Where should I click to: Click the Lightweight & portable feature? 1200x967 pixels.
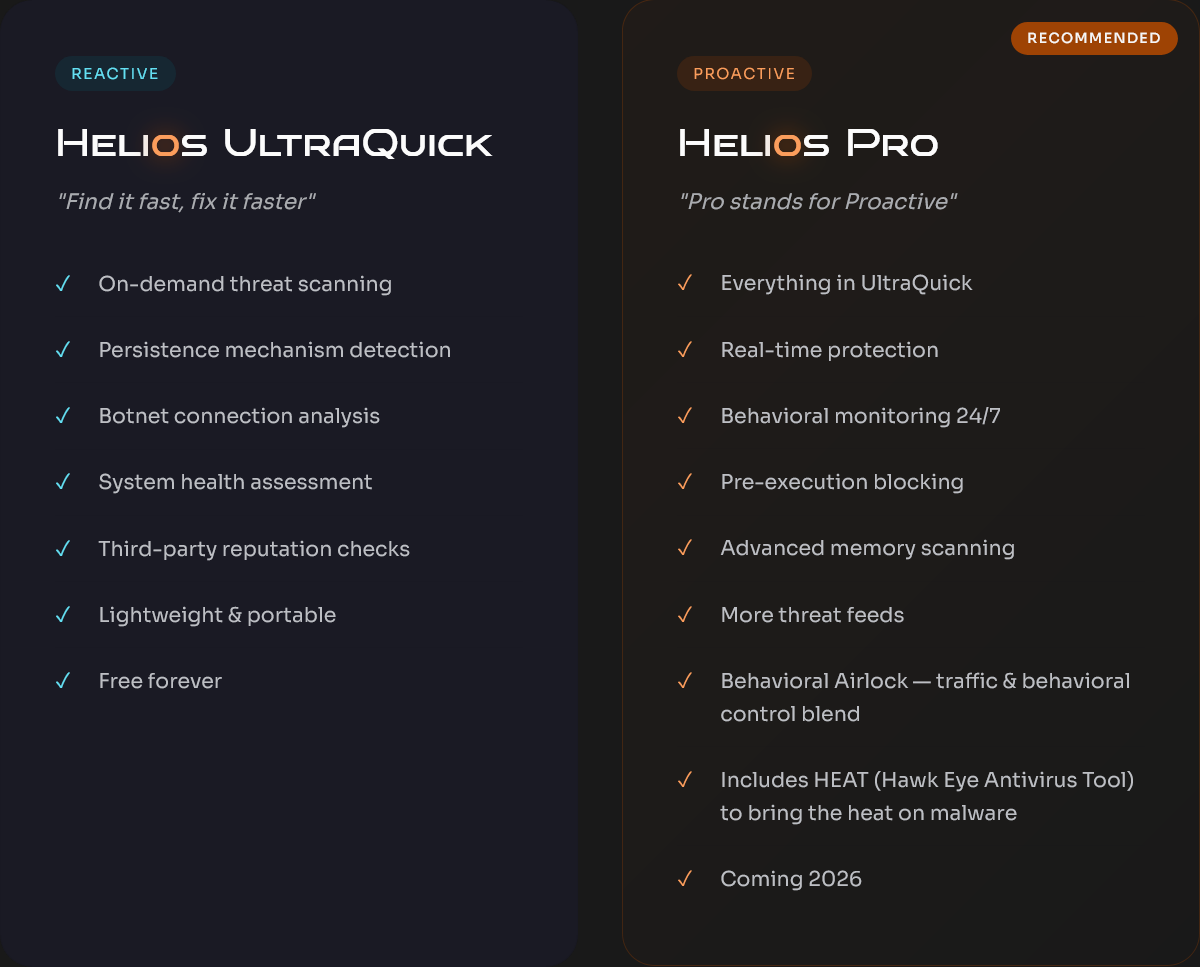pyautogui.click(x=217, y=615)
